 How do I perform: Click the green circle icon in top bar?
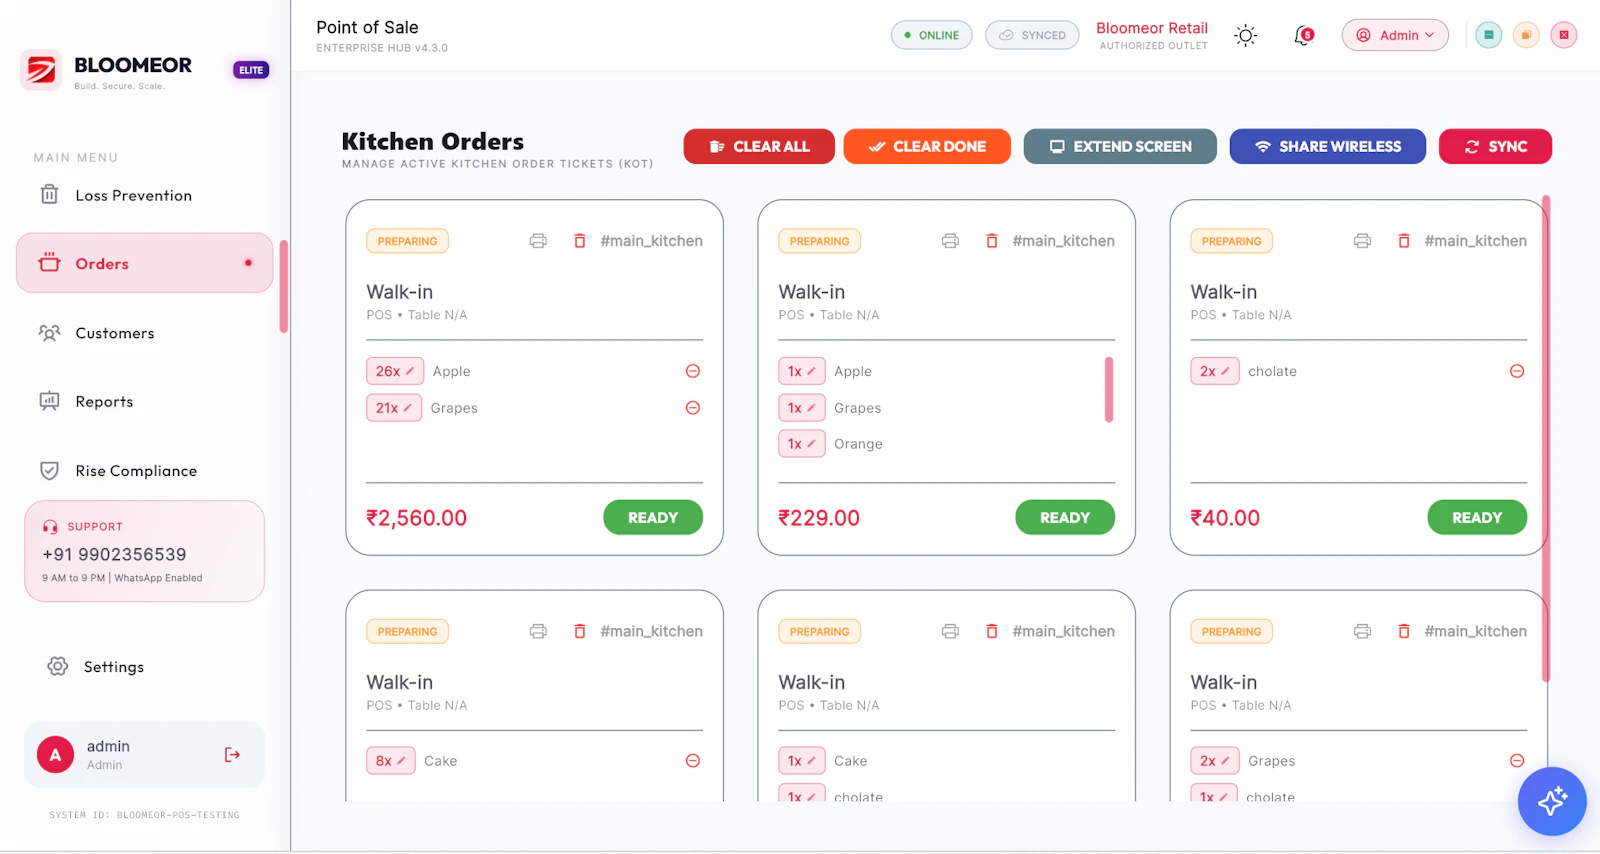click(x=1488, y=35)
